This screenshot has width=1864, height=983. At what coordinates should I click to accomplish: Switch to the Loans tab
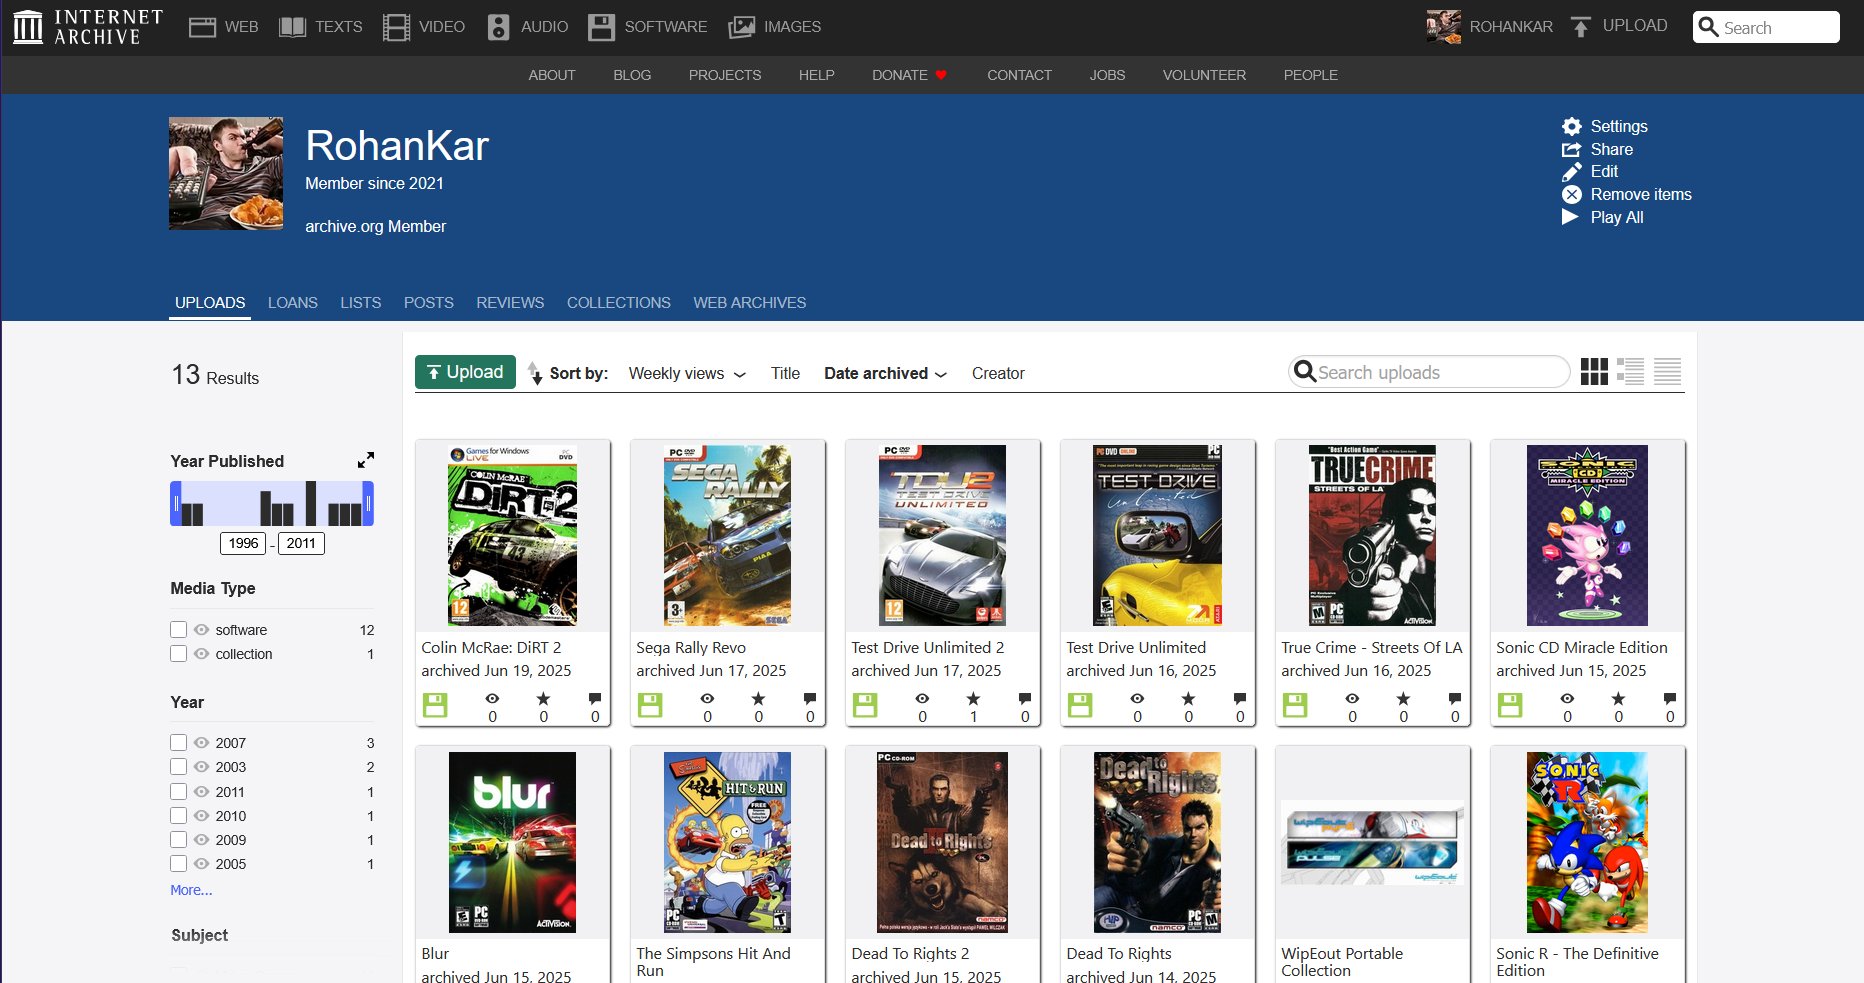[293, 302]
